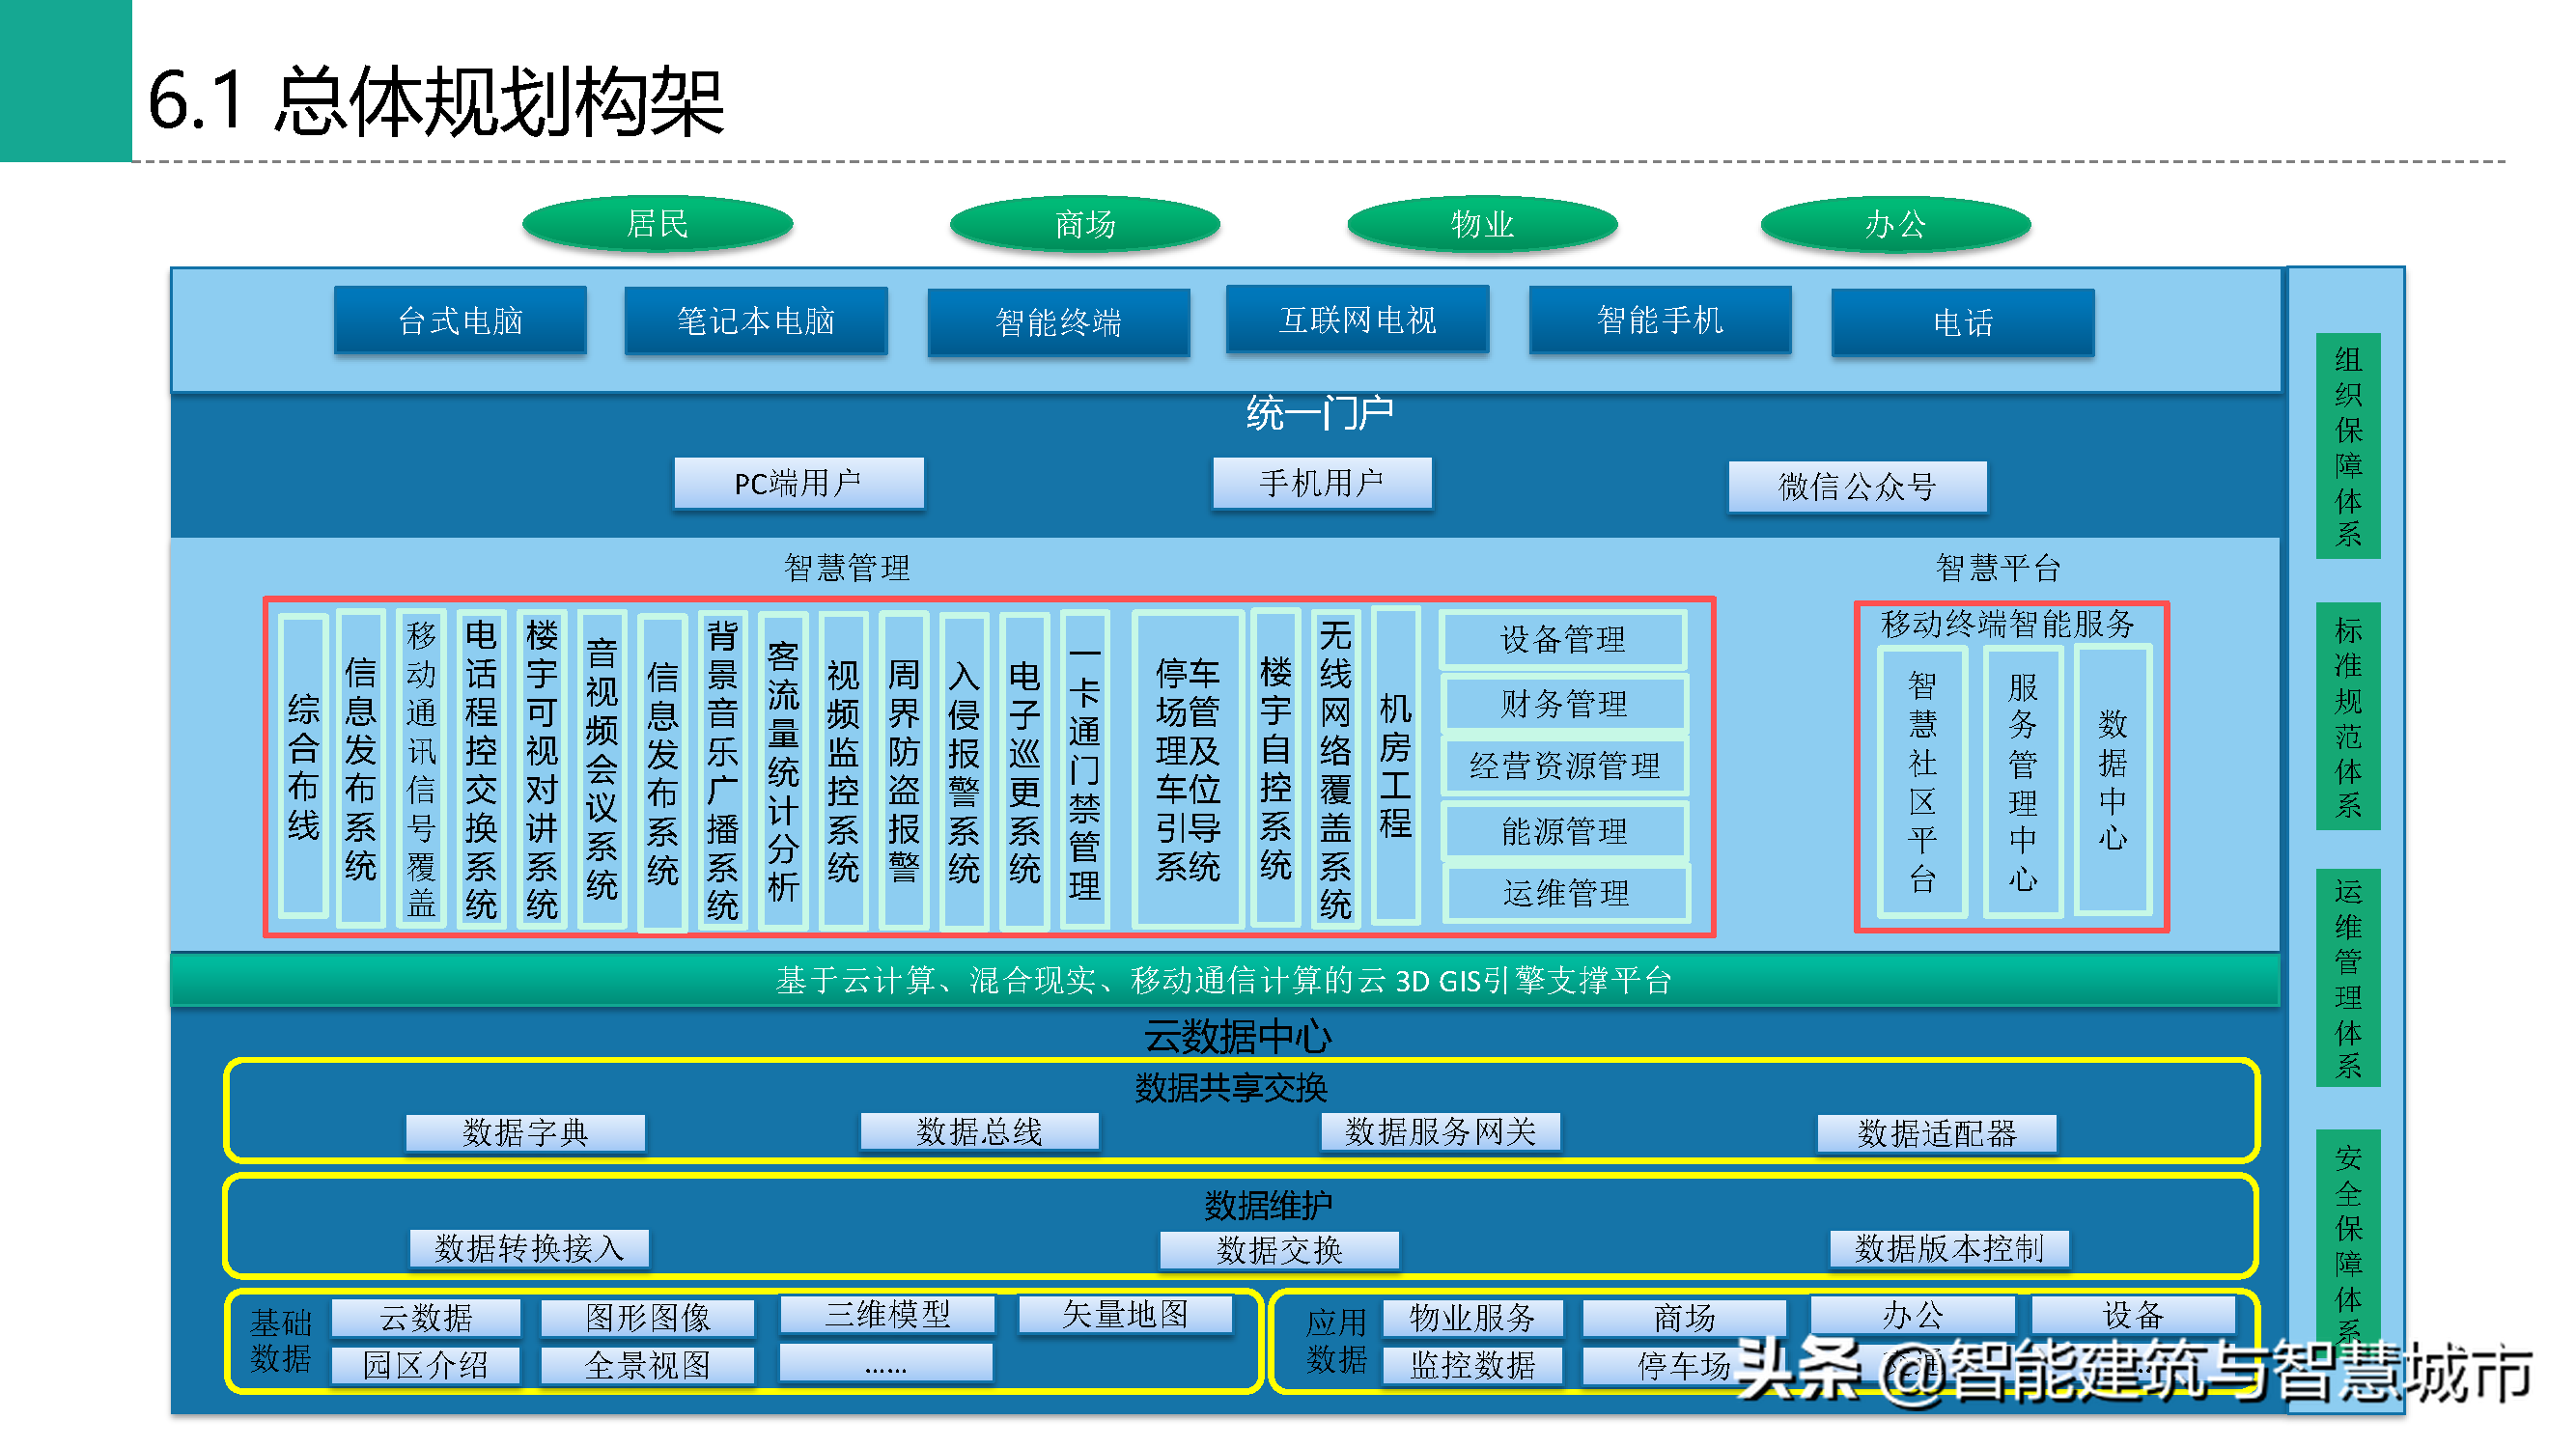The height and width of the screenshot is (1448, 2576).
Task: Select the 音视频会议系统 vertical box
Action: tap(602, 768)
